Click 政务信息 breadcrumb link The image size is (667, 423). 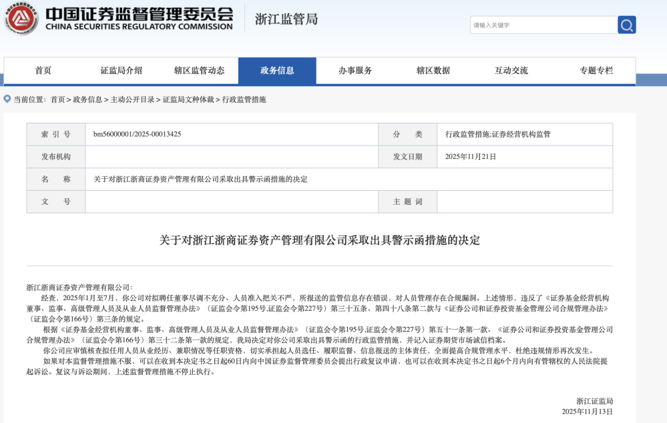pos(88,100)
